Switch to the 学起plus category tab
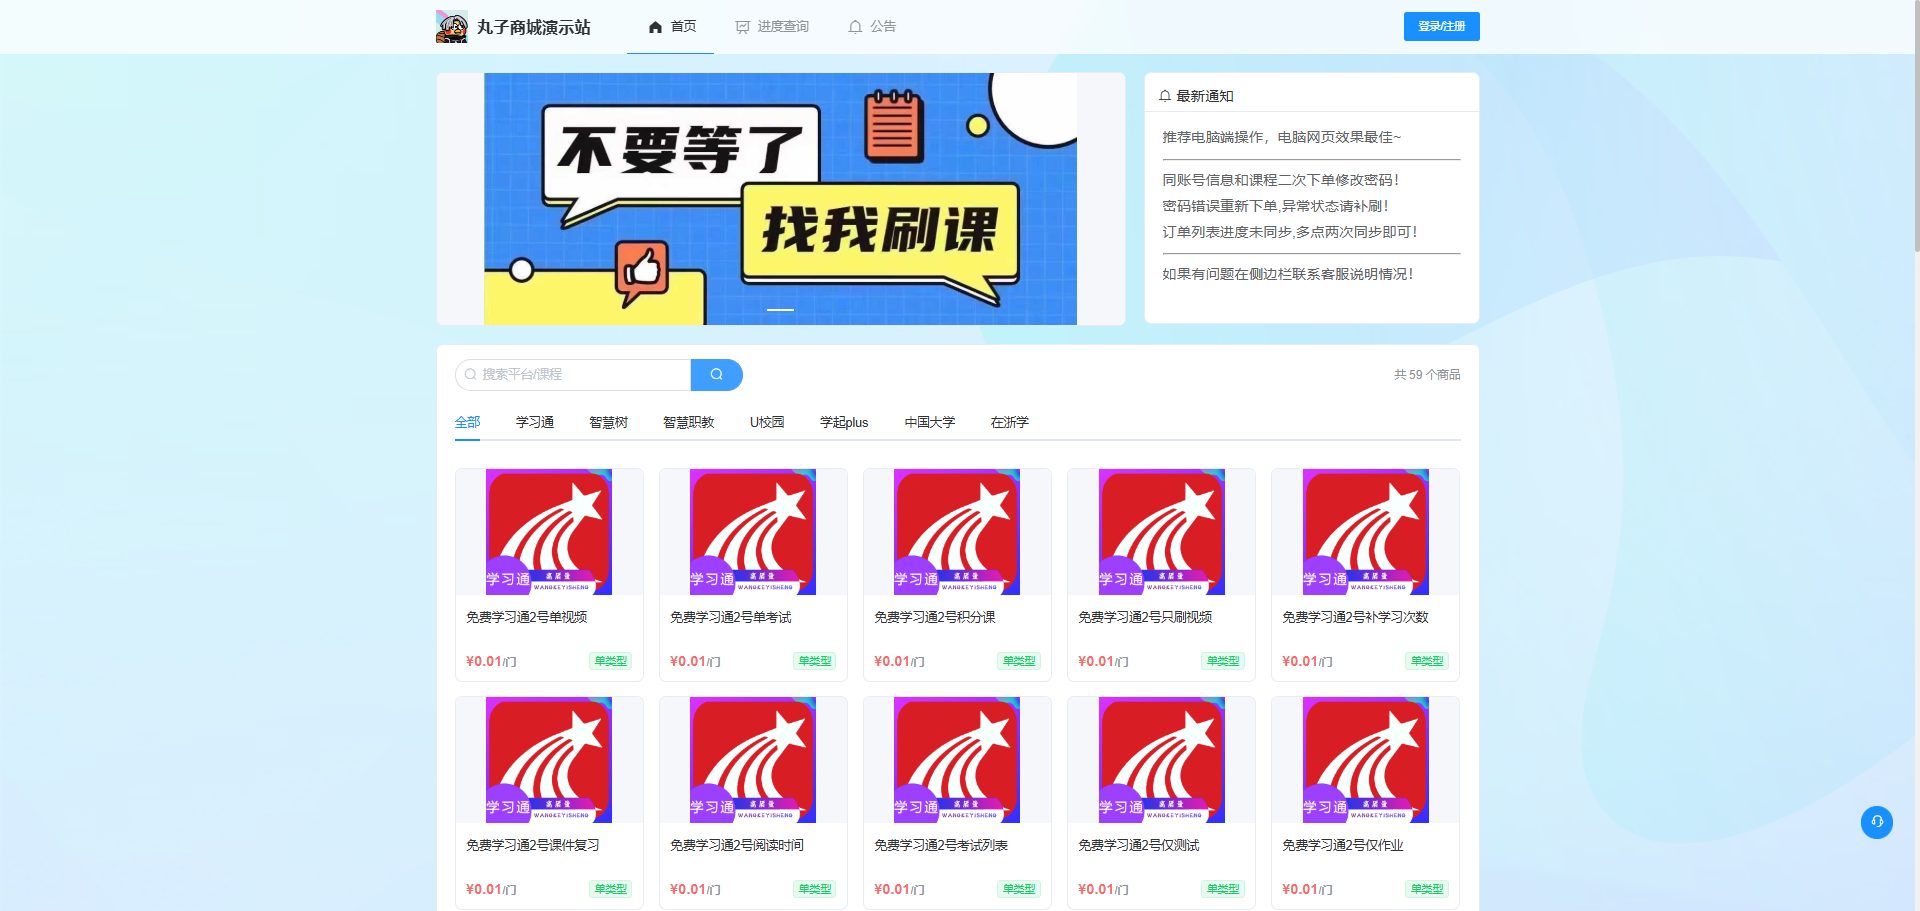Screen dimensions: 1920x911 844,423
